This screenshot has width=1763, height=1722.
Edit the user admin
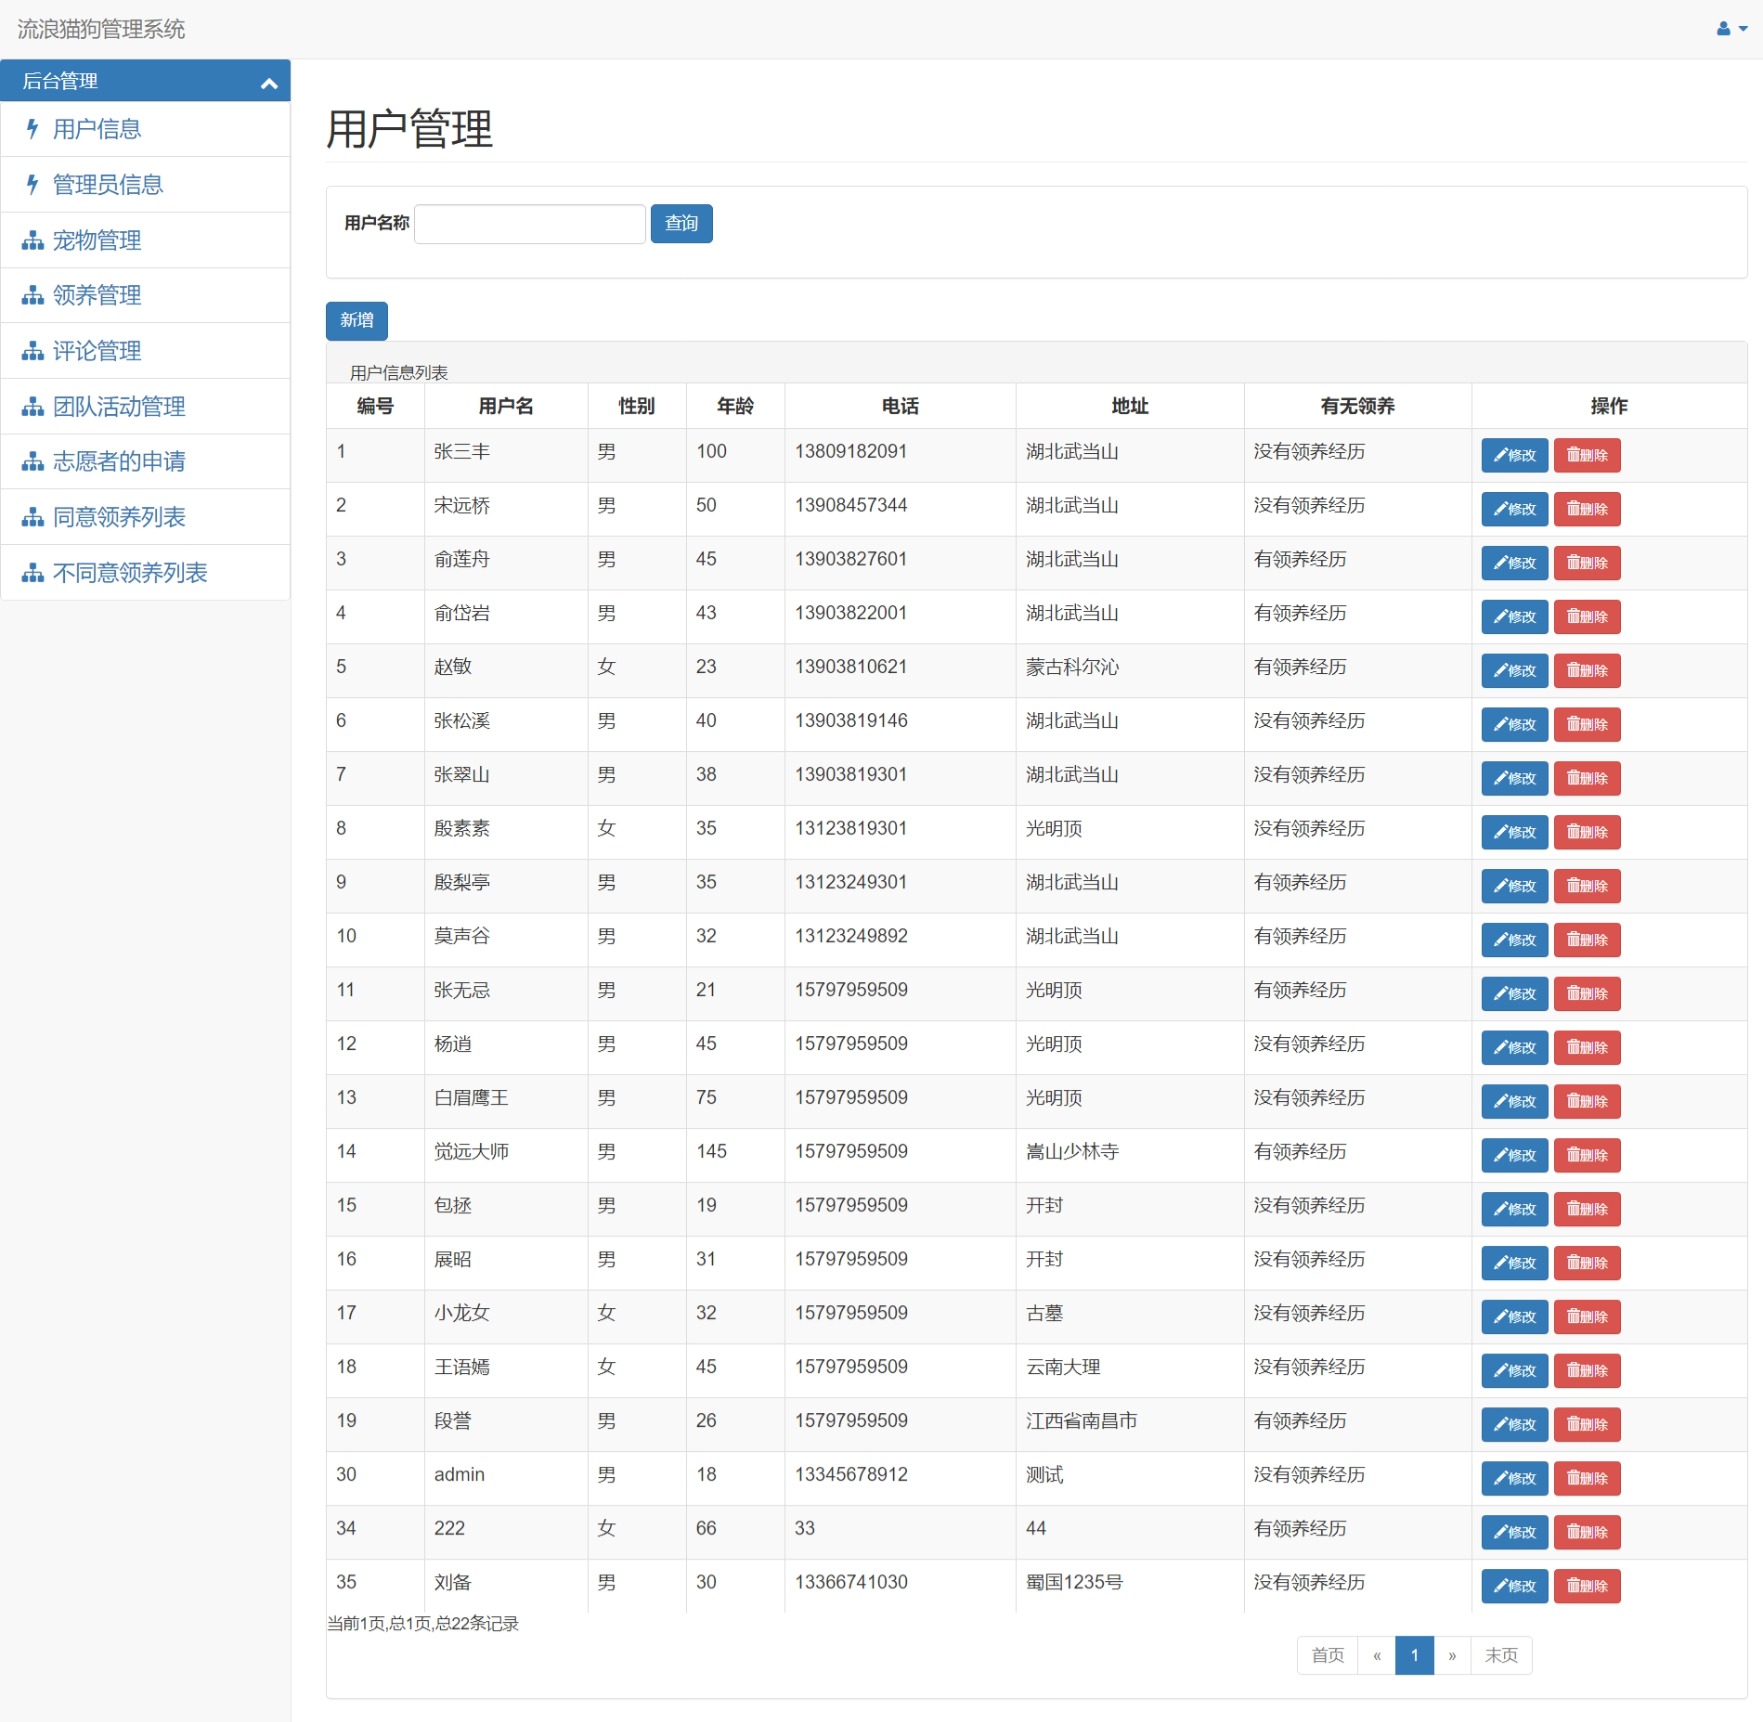click(x=1514, y=1479)
